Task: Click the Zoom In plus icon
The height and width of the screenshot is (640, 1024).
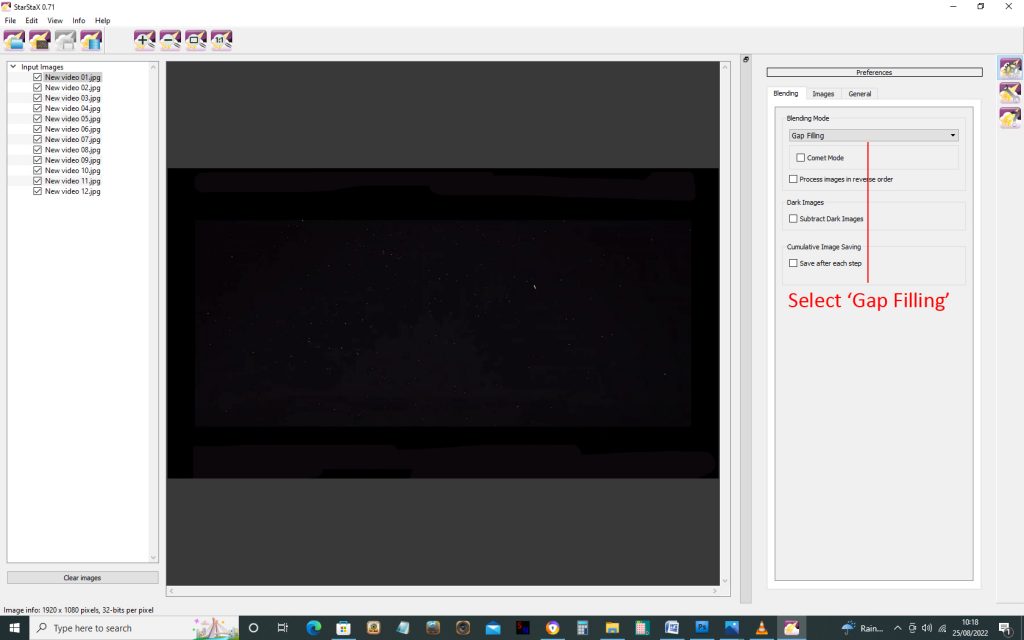Action: coord(144,40)
